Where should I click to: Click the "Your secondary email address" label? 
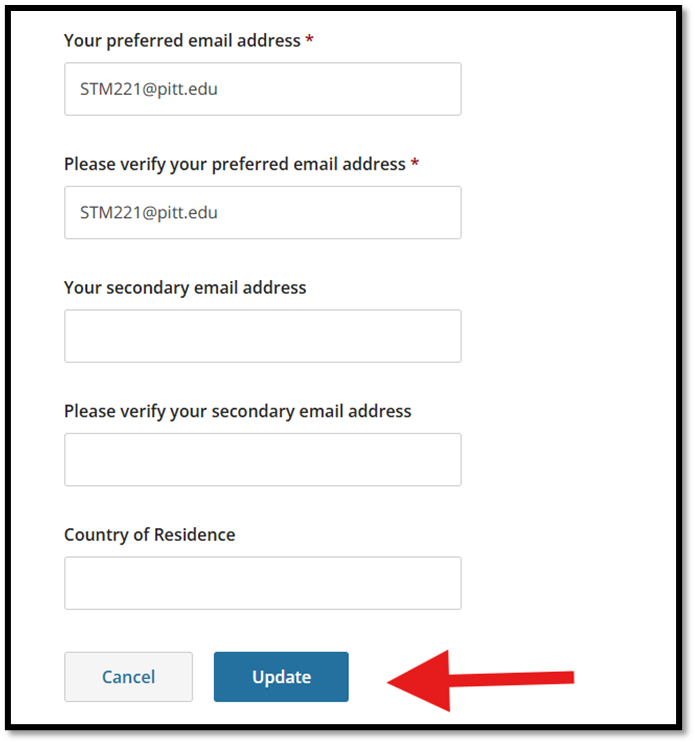(x=185, y=288)
